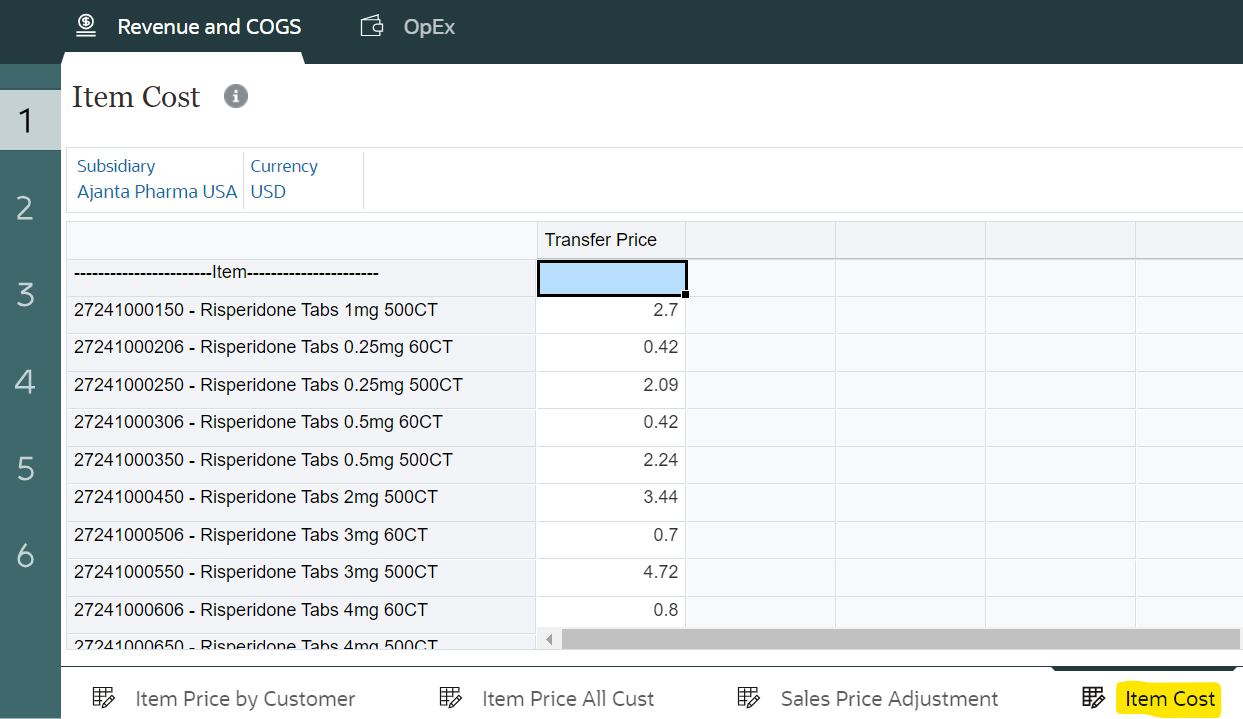Screen dimensions: 1243x719
Task: Open the Sales Price Adjustment tab
Action: tap(889, 699)
